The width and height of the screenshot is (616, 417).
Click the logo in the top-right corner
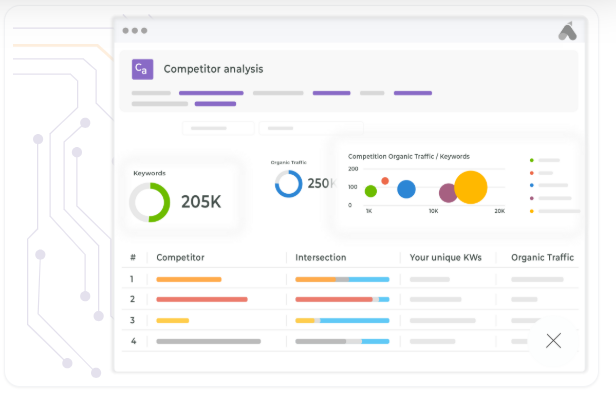(567, 31)
